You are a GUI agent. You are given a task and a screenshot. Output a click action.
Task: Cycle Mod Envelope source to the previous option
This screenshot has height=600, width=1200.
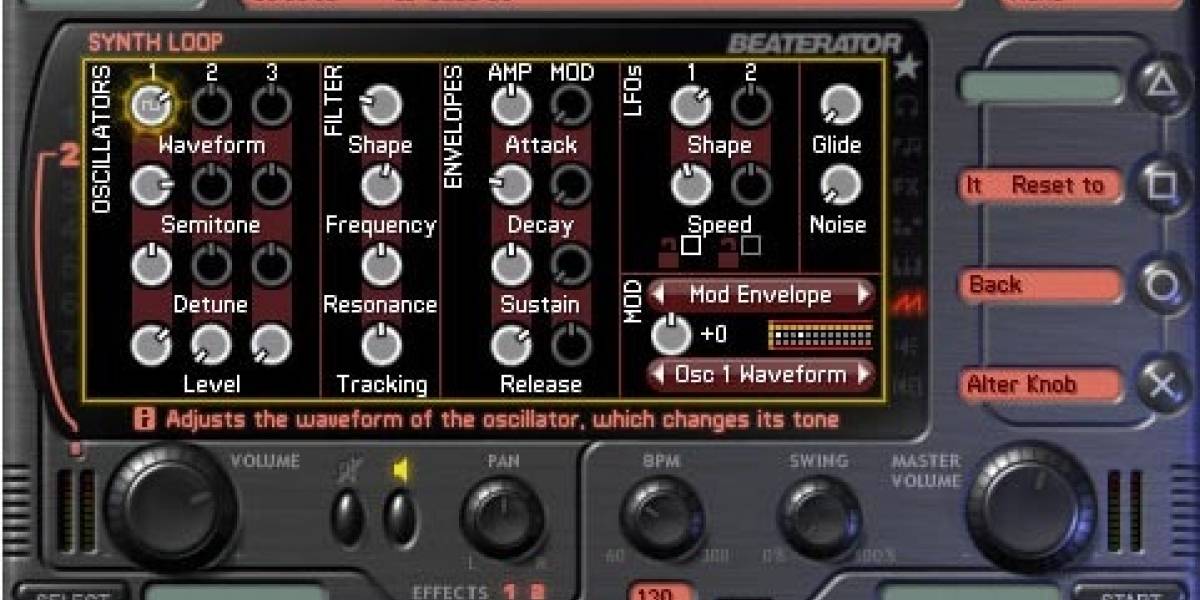click(x=659, y=295)
